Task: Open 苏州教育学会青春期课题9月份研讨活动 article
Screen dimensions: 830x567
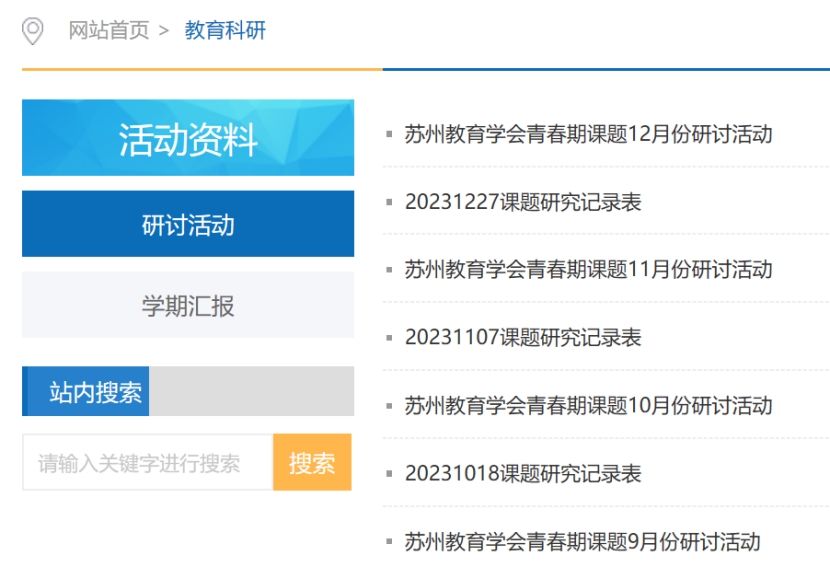Action: pos(583,542)
